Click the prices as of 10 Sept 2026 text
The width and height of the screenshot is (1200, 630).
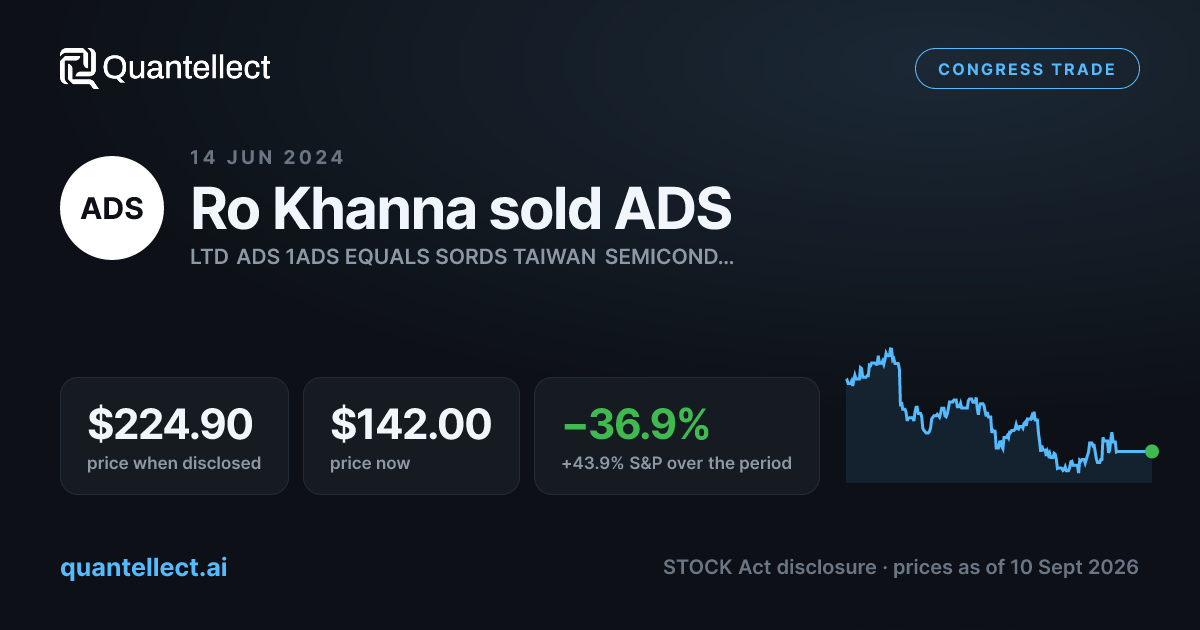point(1016,567)
